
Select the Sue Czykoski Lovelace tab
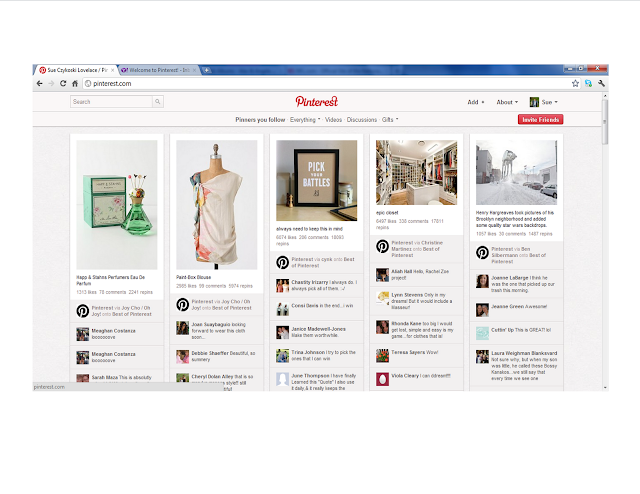coord(76,70)
